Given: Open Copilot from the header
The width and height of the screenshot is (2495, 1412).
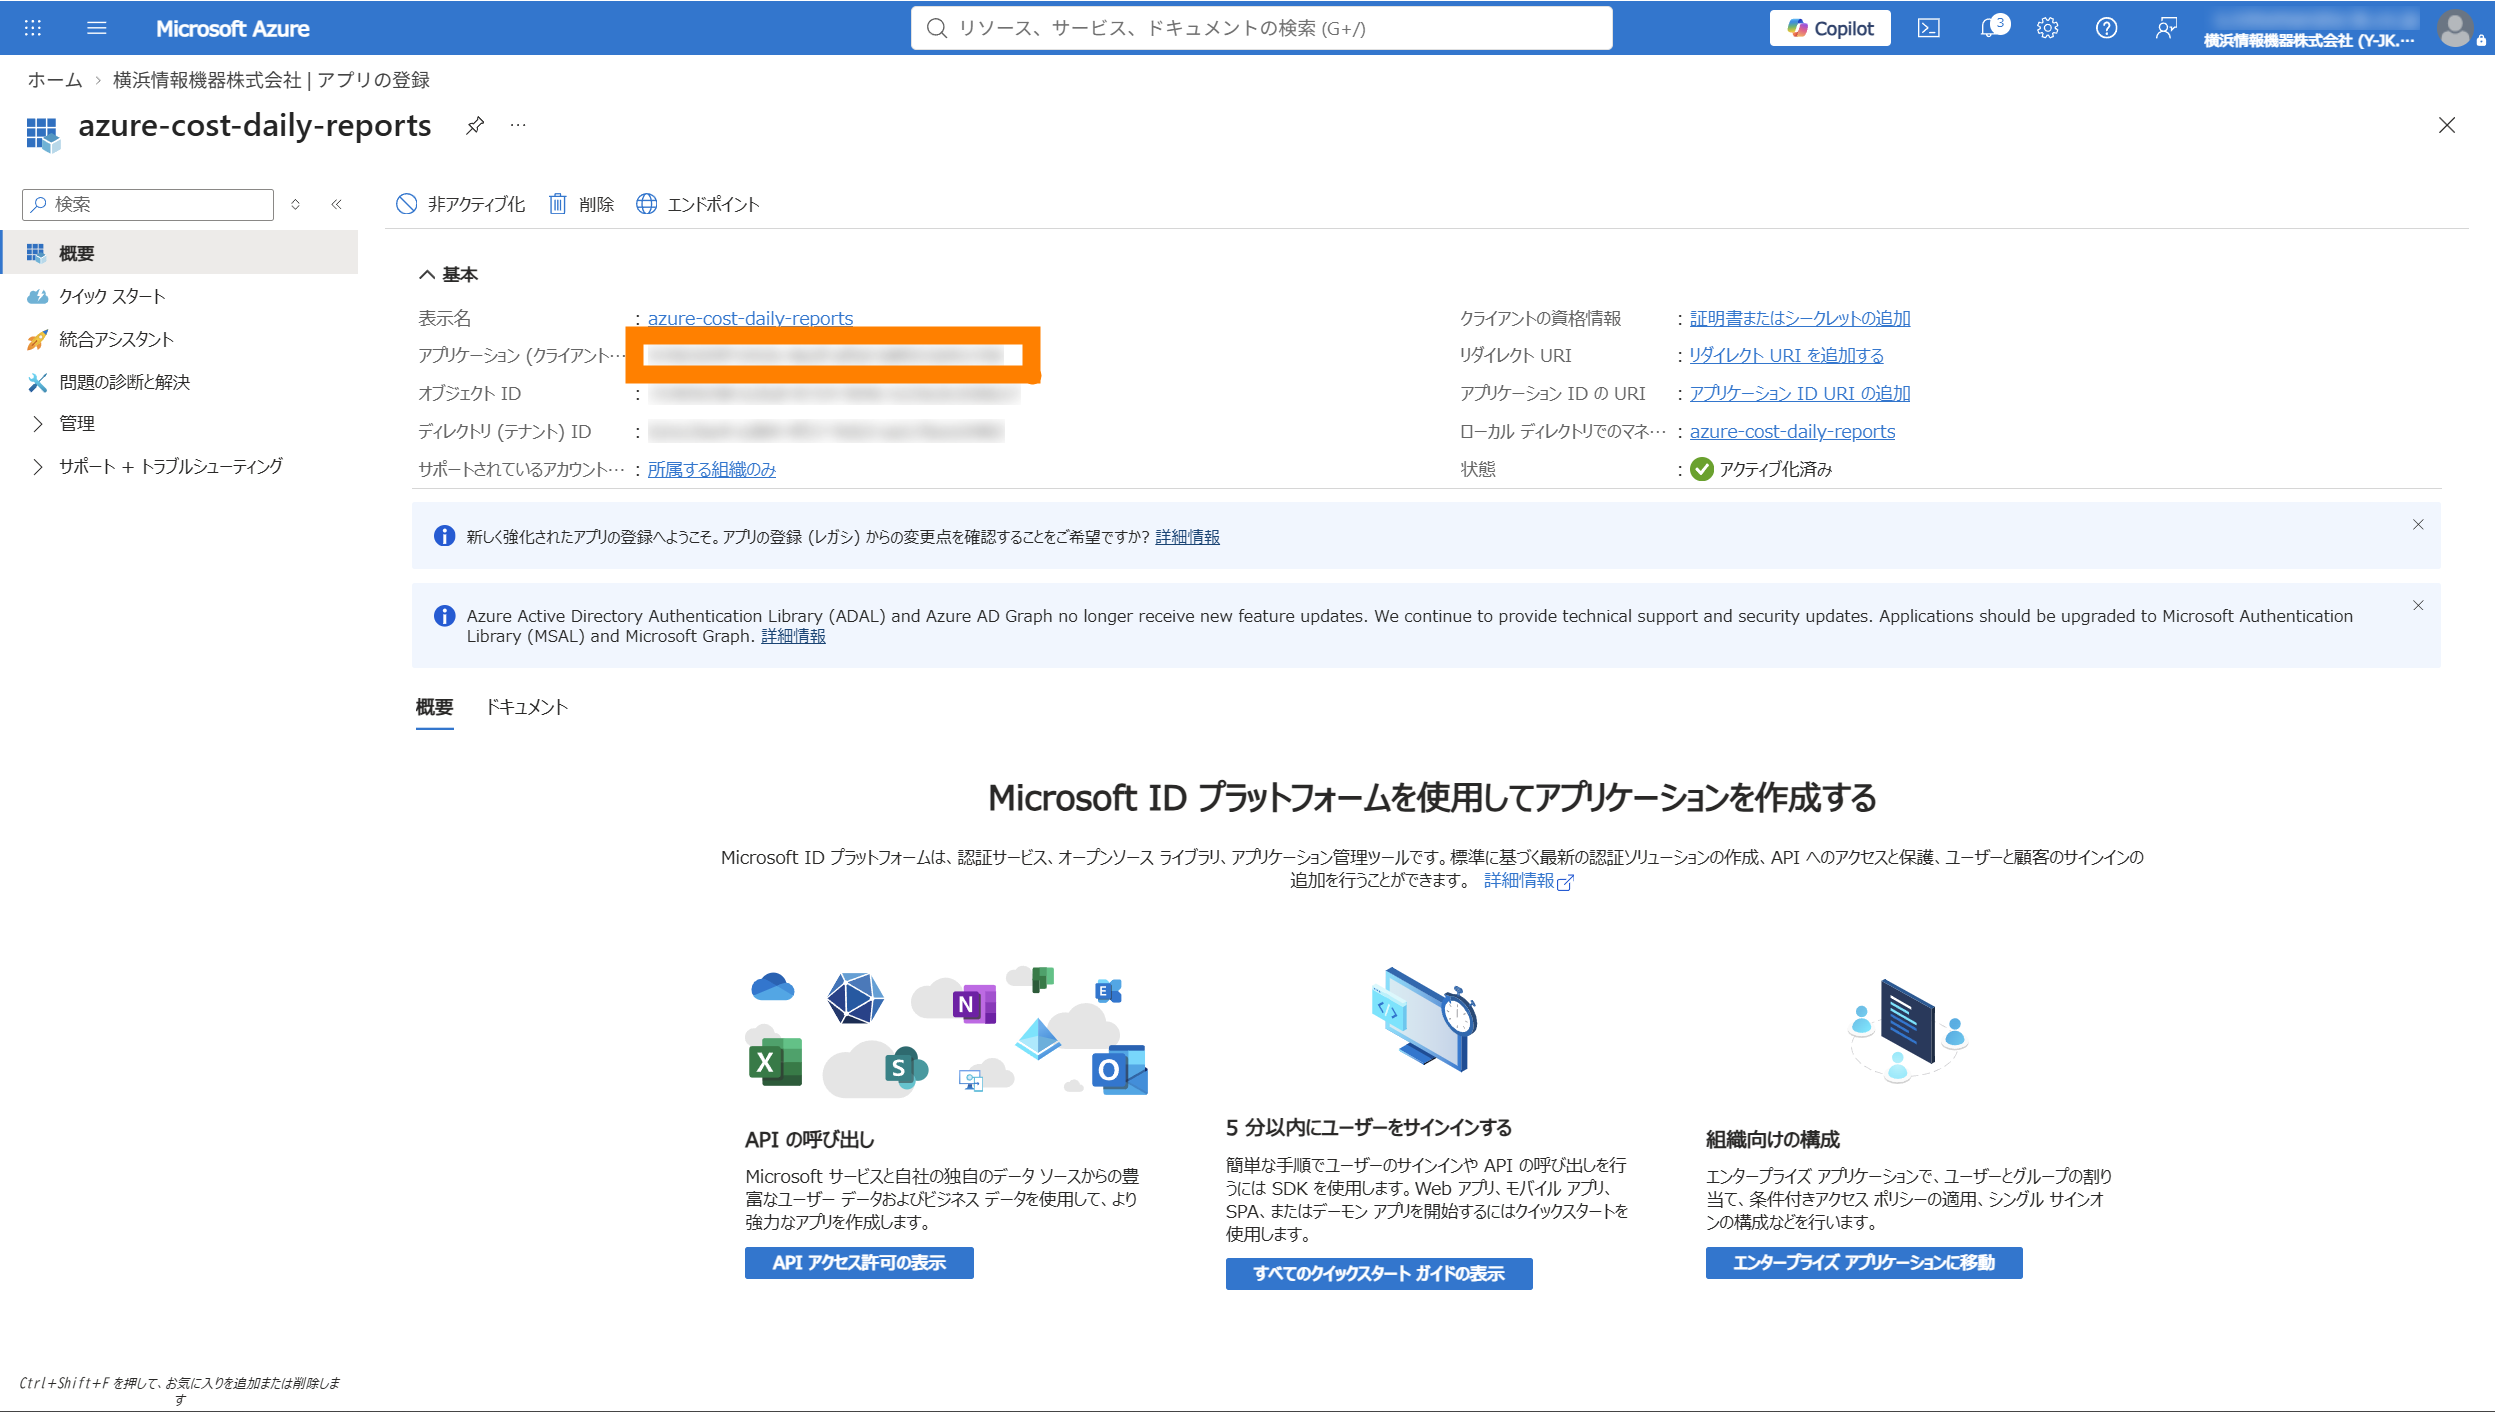Looking at the screenshot, I should (1830, 28).
